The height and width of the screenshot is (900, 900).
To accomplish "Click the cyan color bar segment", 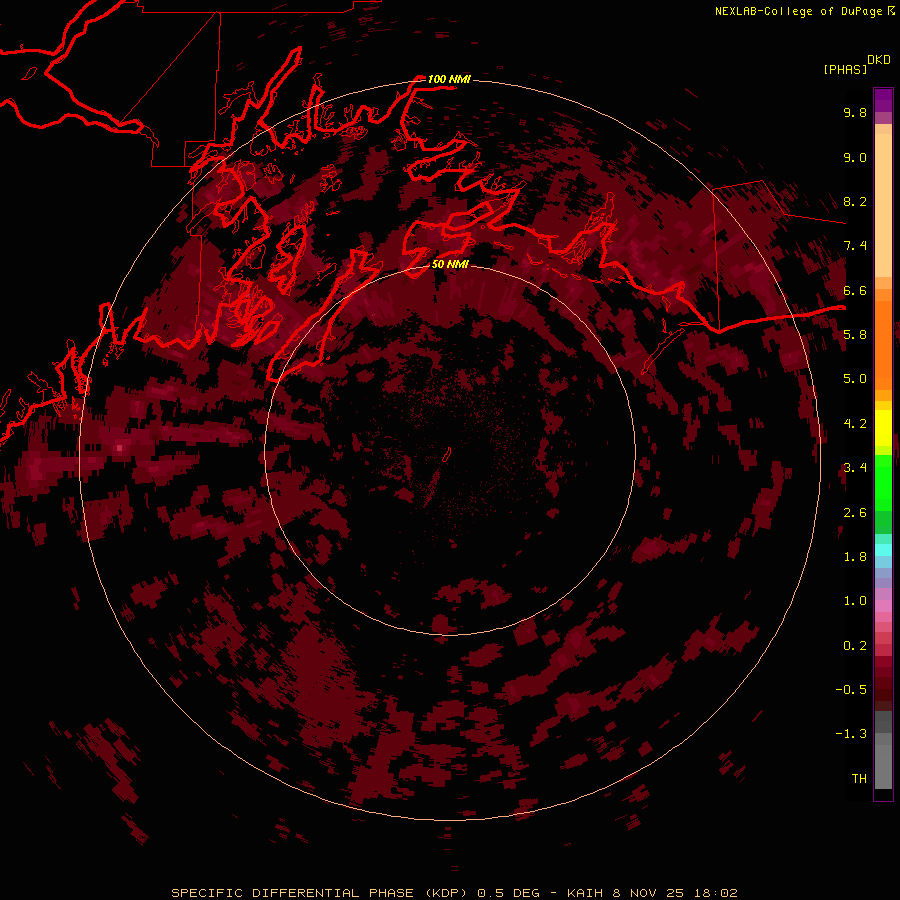I will coord(883,550).
